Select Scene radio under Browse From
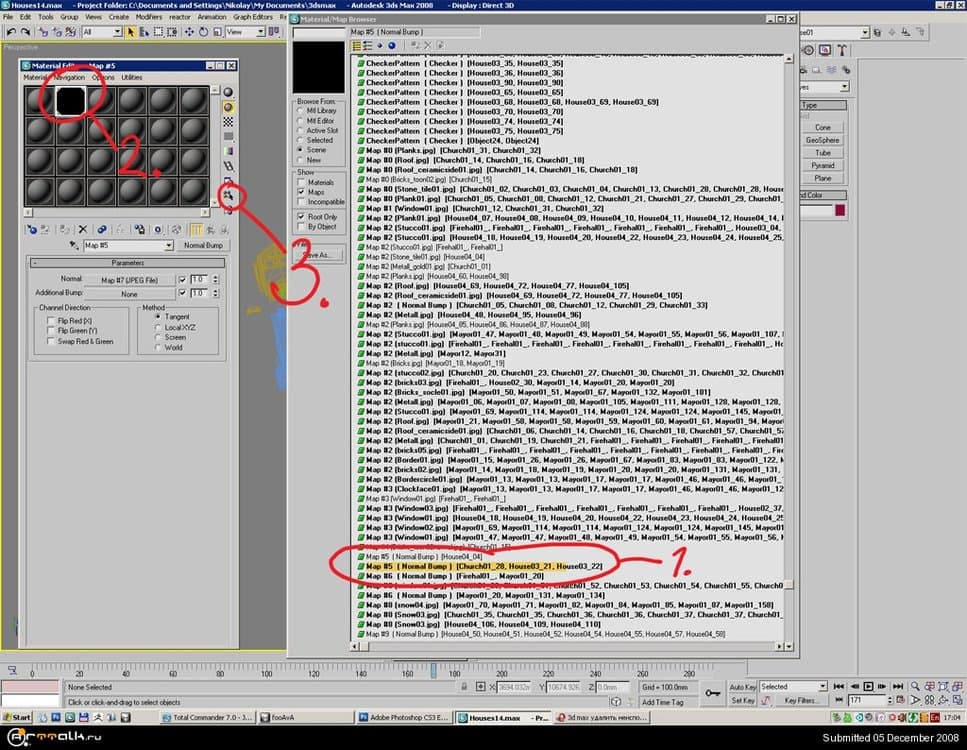Image resolution: width=967 pixels, height=750 pixels. click(x=300, y=150)
